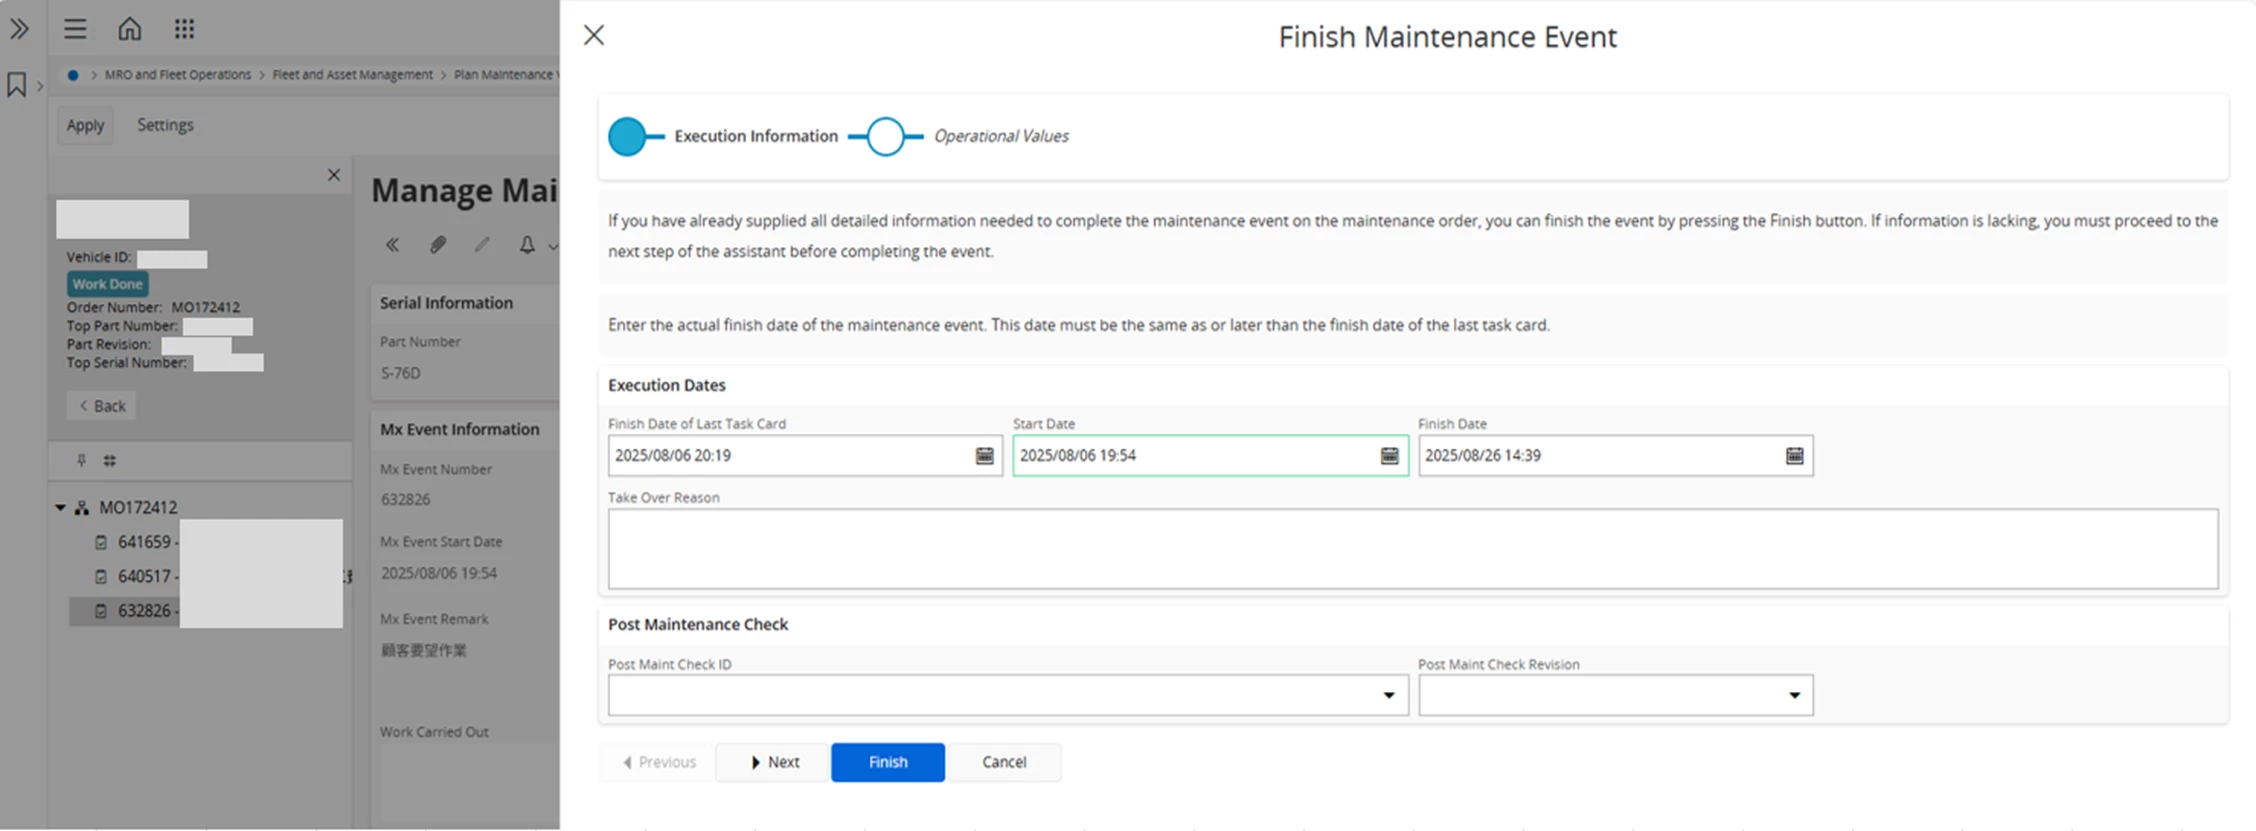Open the apps grid launcher

(x=184, y=29)
